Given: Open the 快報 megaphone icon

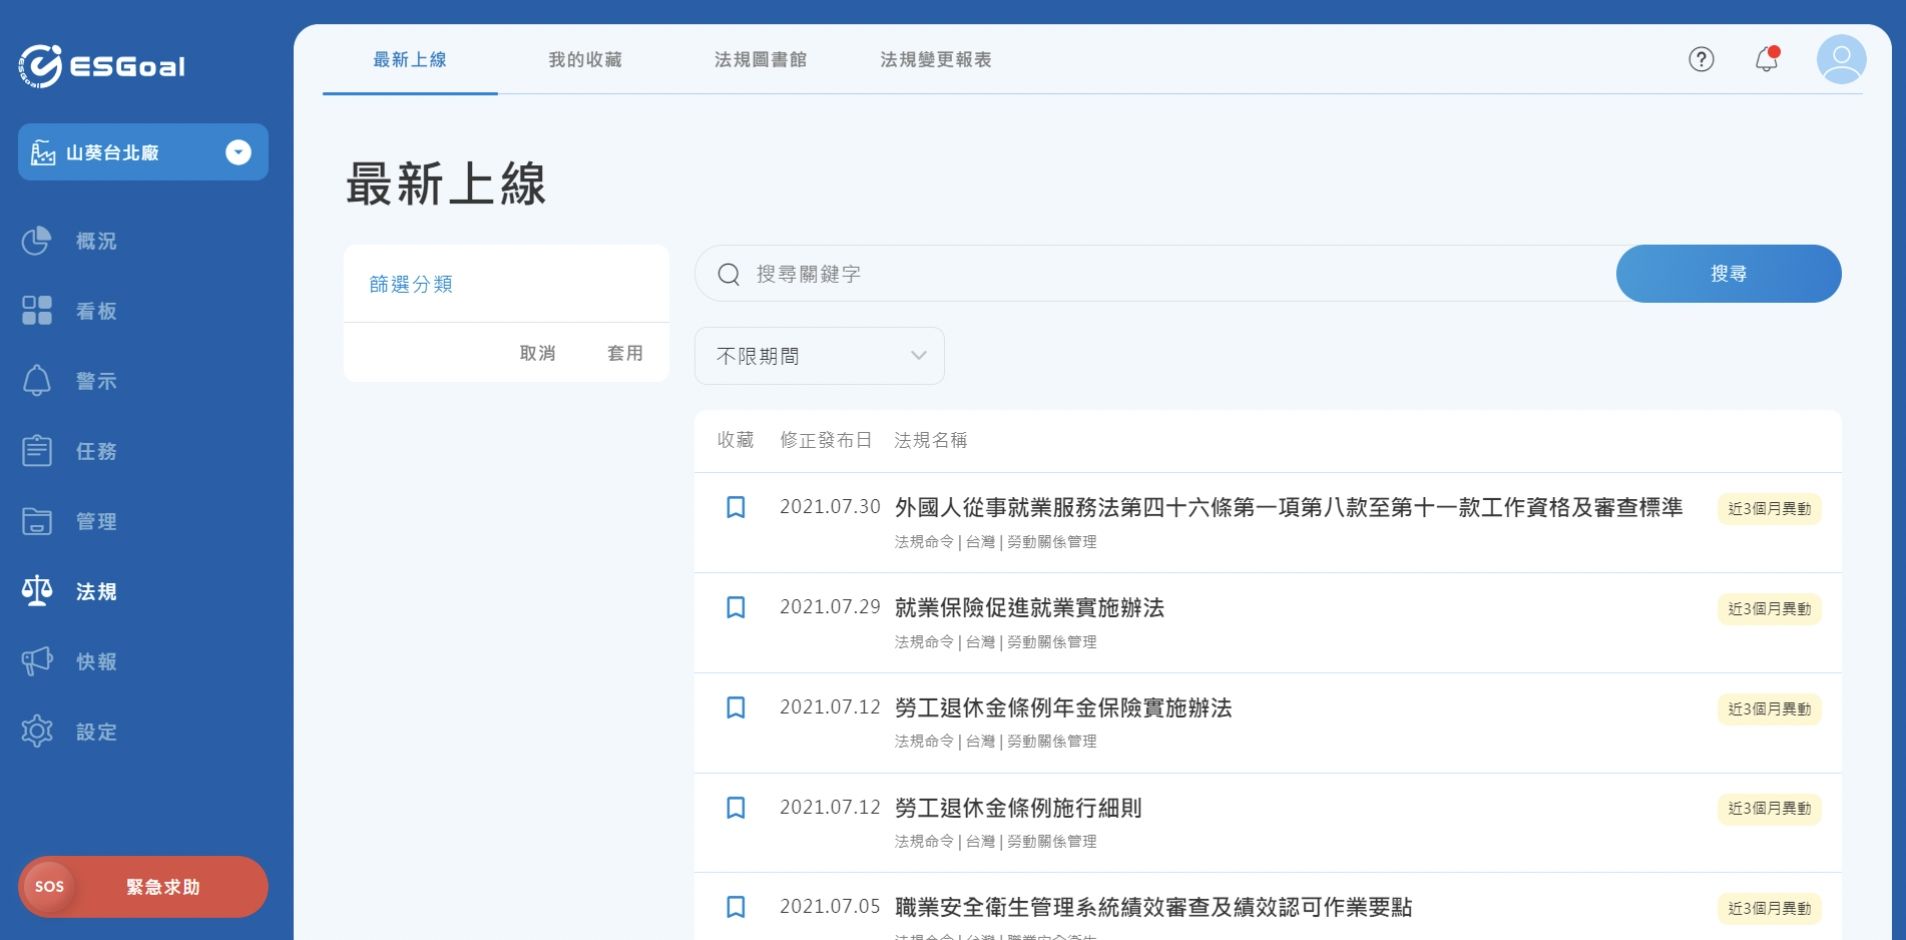Looking at the screenshot, I should pyautogui.click(x=37, y=661).
